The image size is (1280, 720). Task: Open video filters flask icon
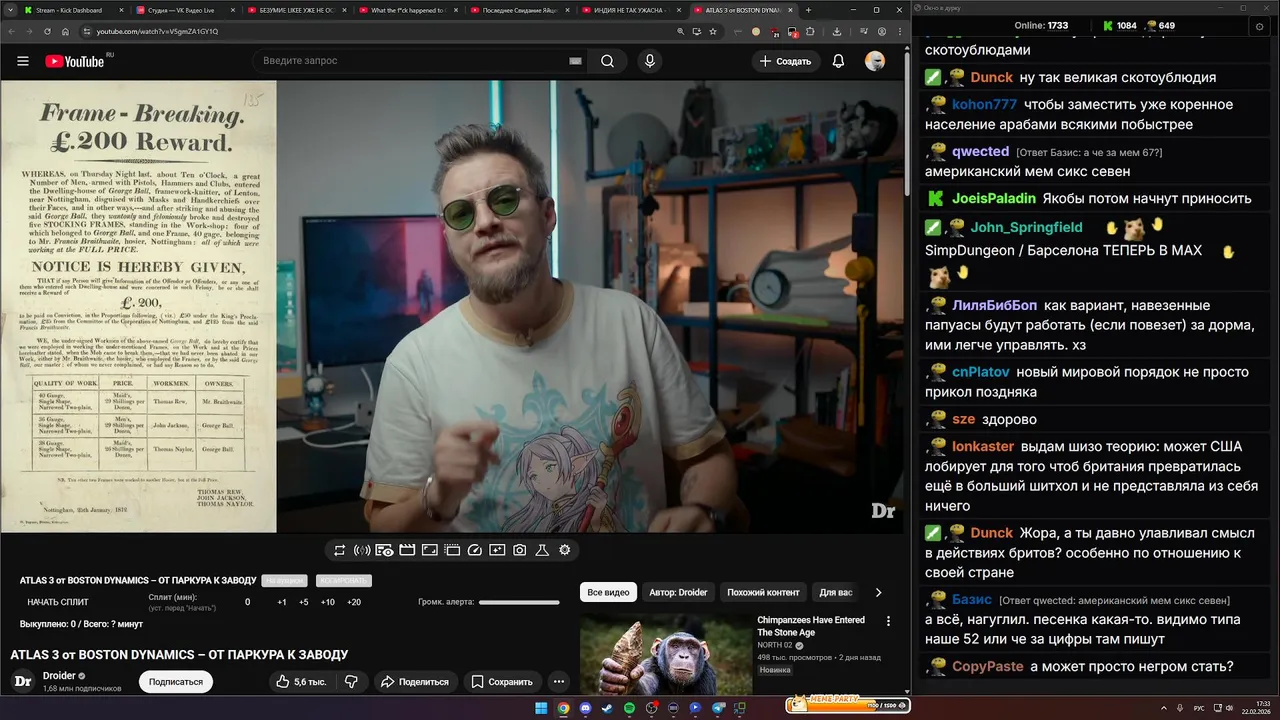point(542,550)
